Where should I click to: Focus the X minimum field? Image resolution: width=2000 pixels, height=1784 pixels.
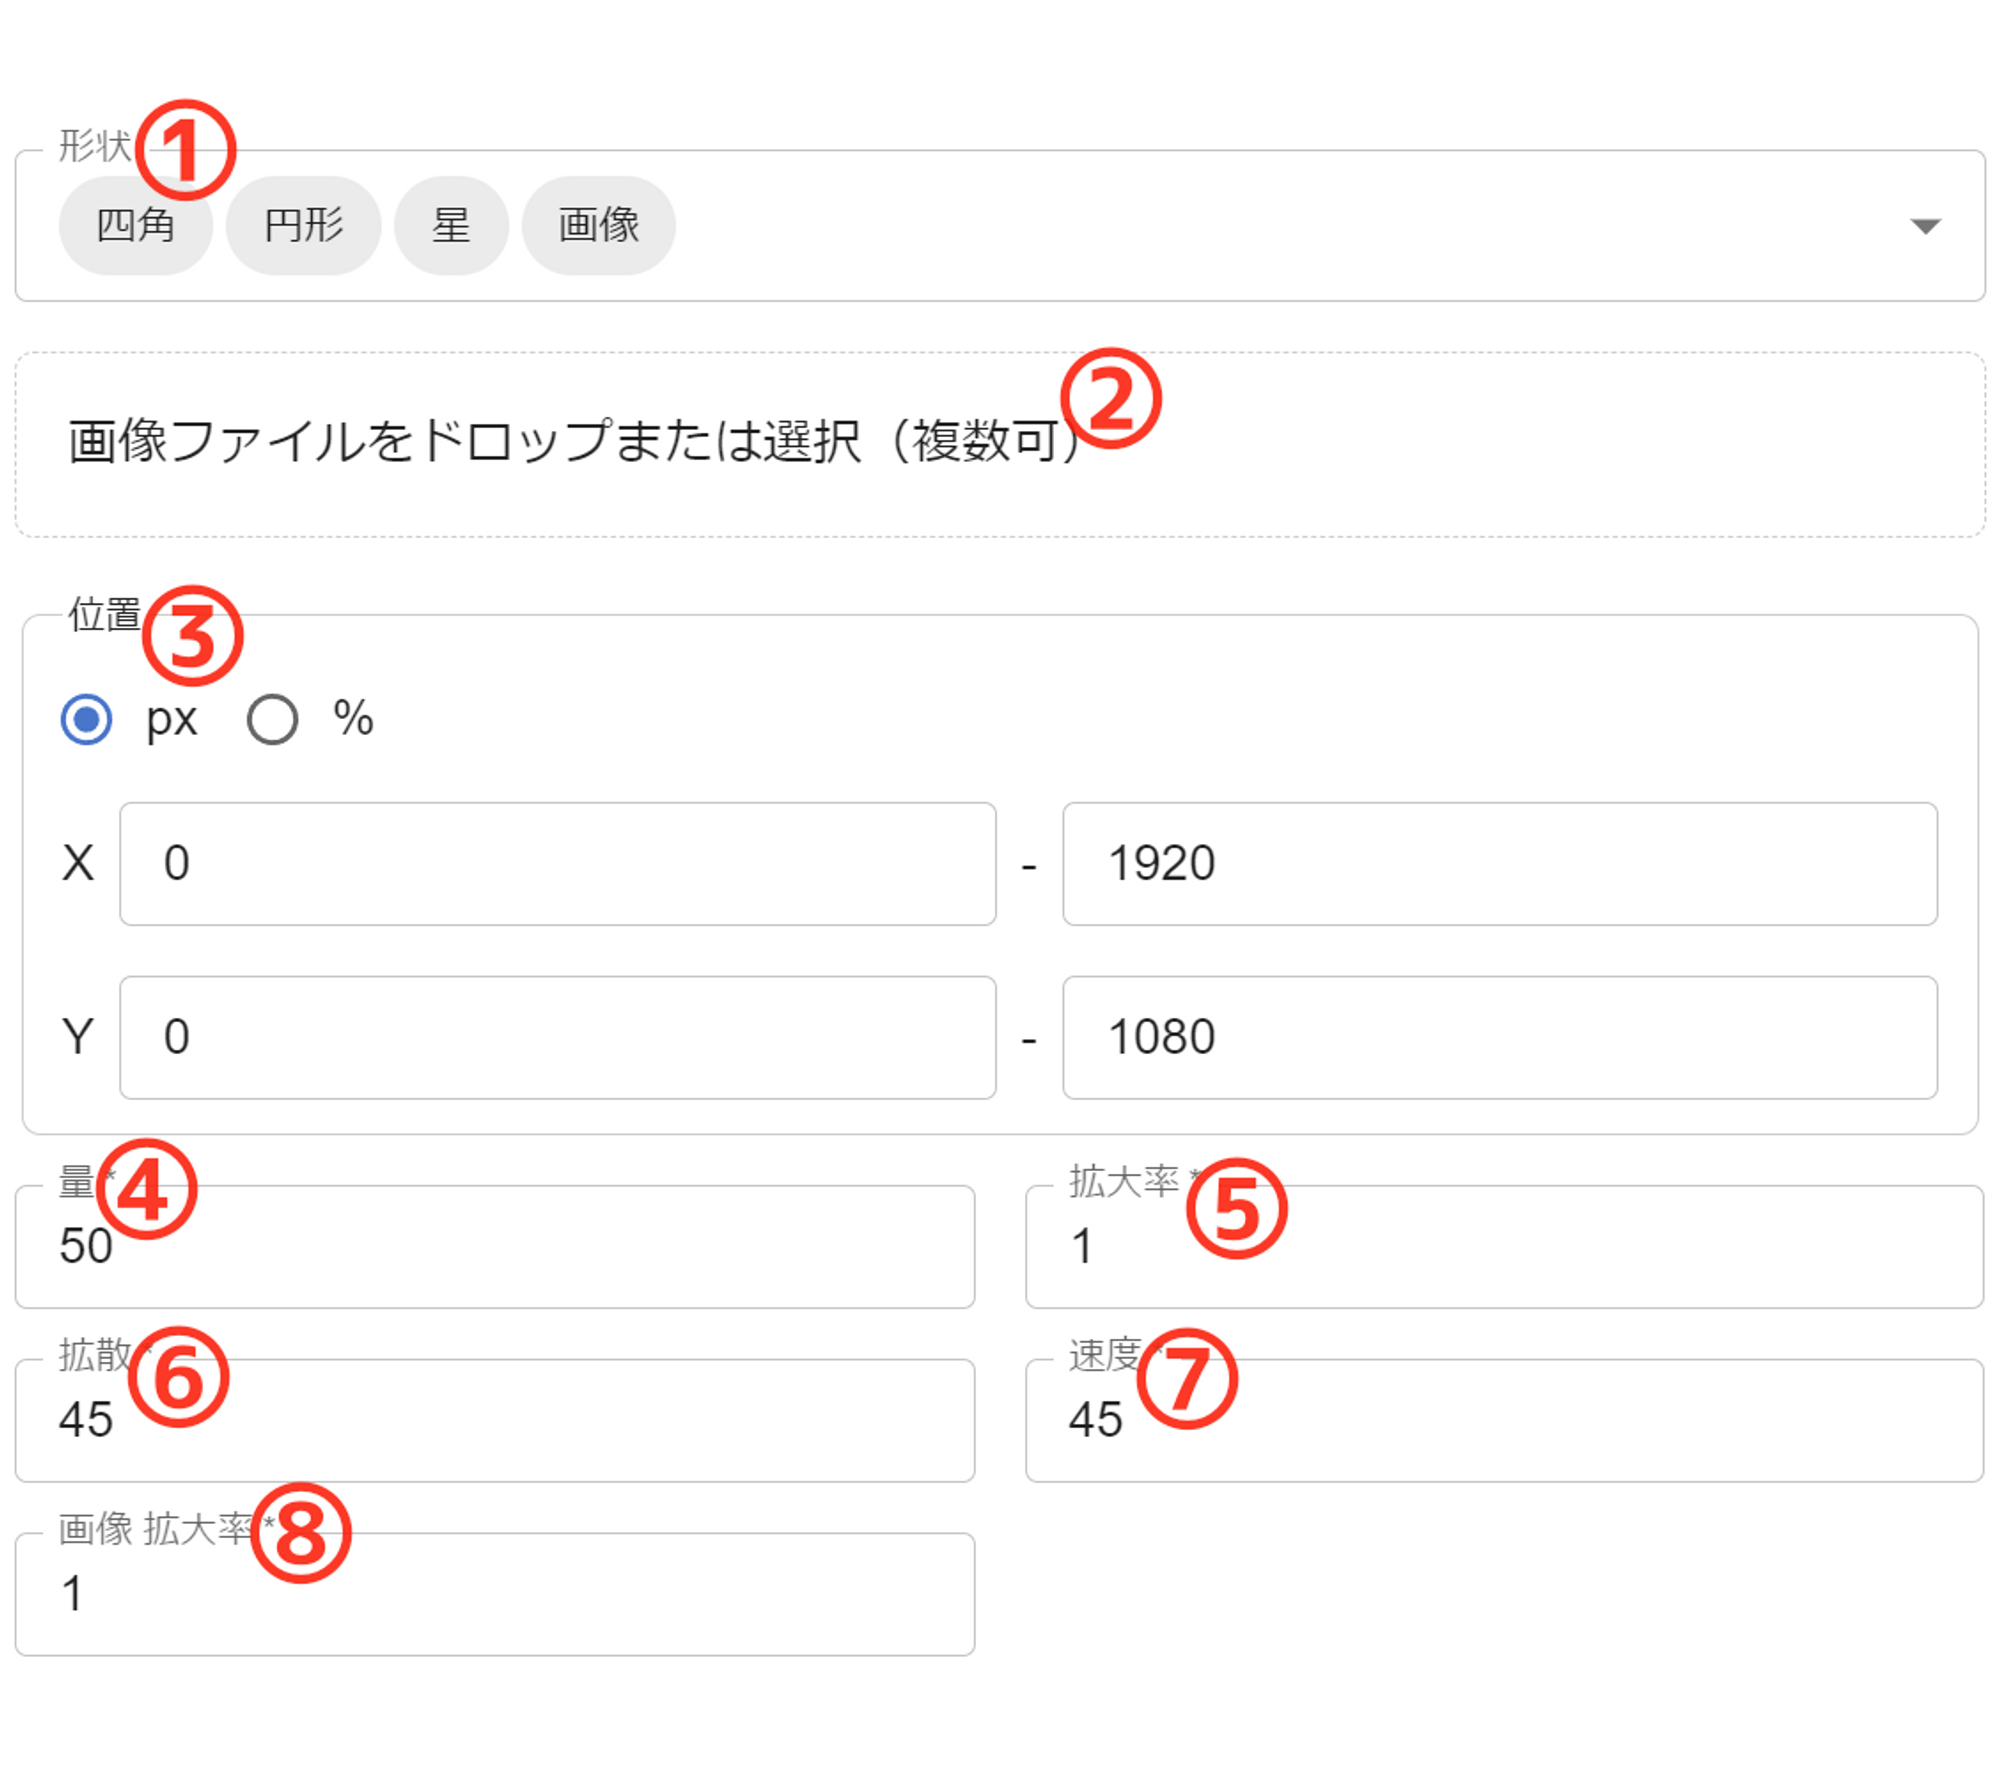pyautogui.click(x=557, y=864)
